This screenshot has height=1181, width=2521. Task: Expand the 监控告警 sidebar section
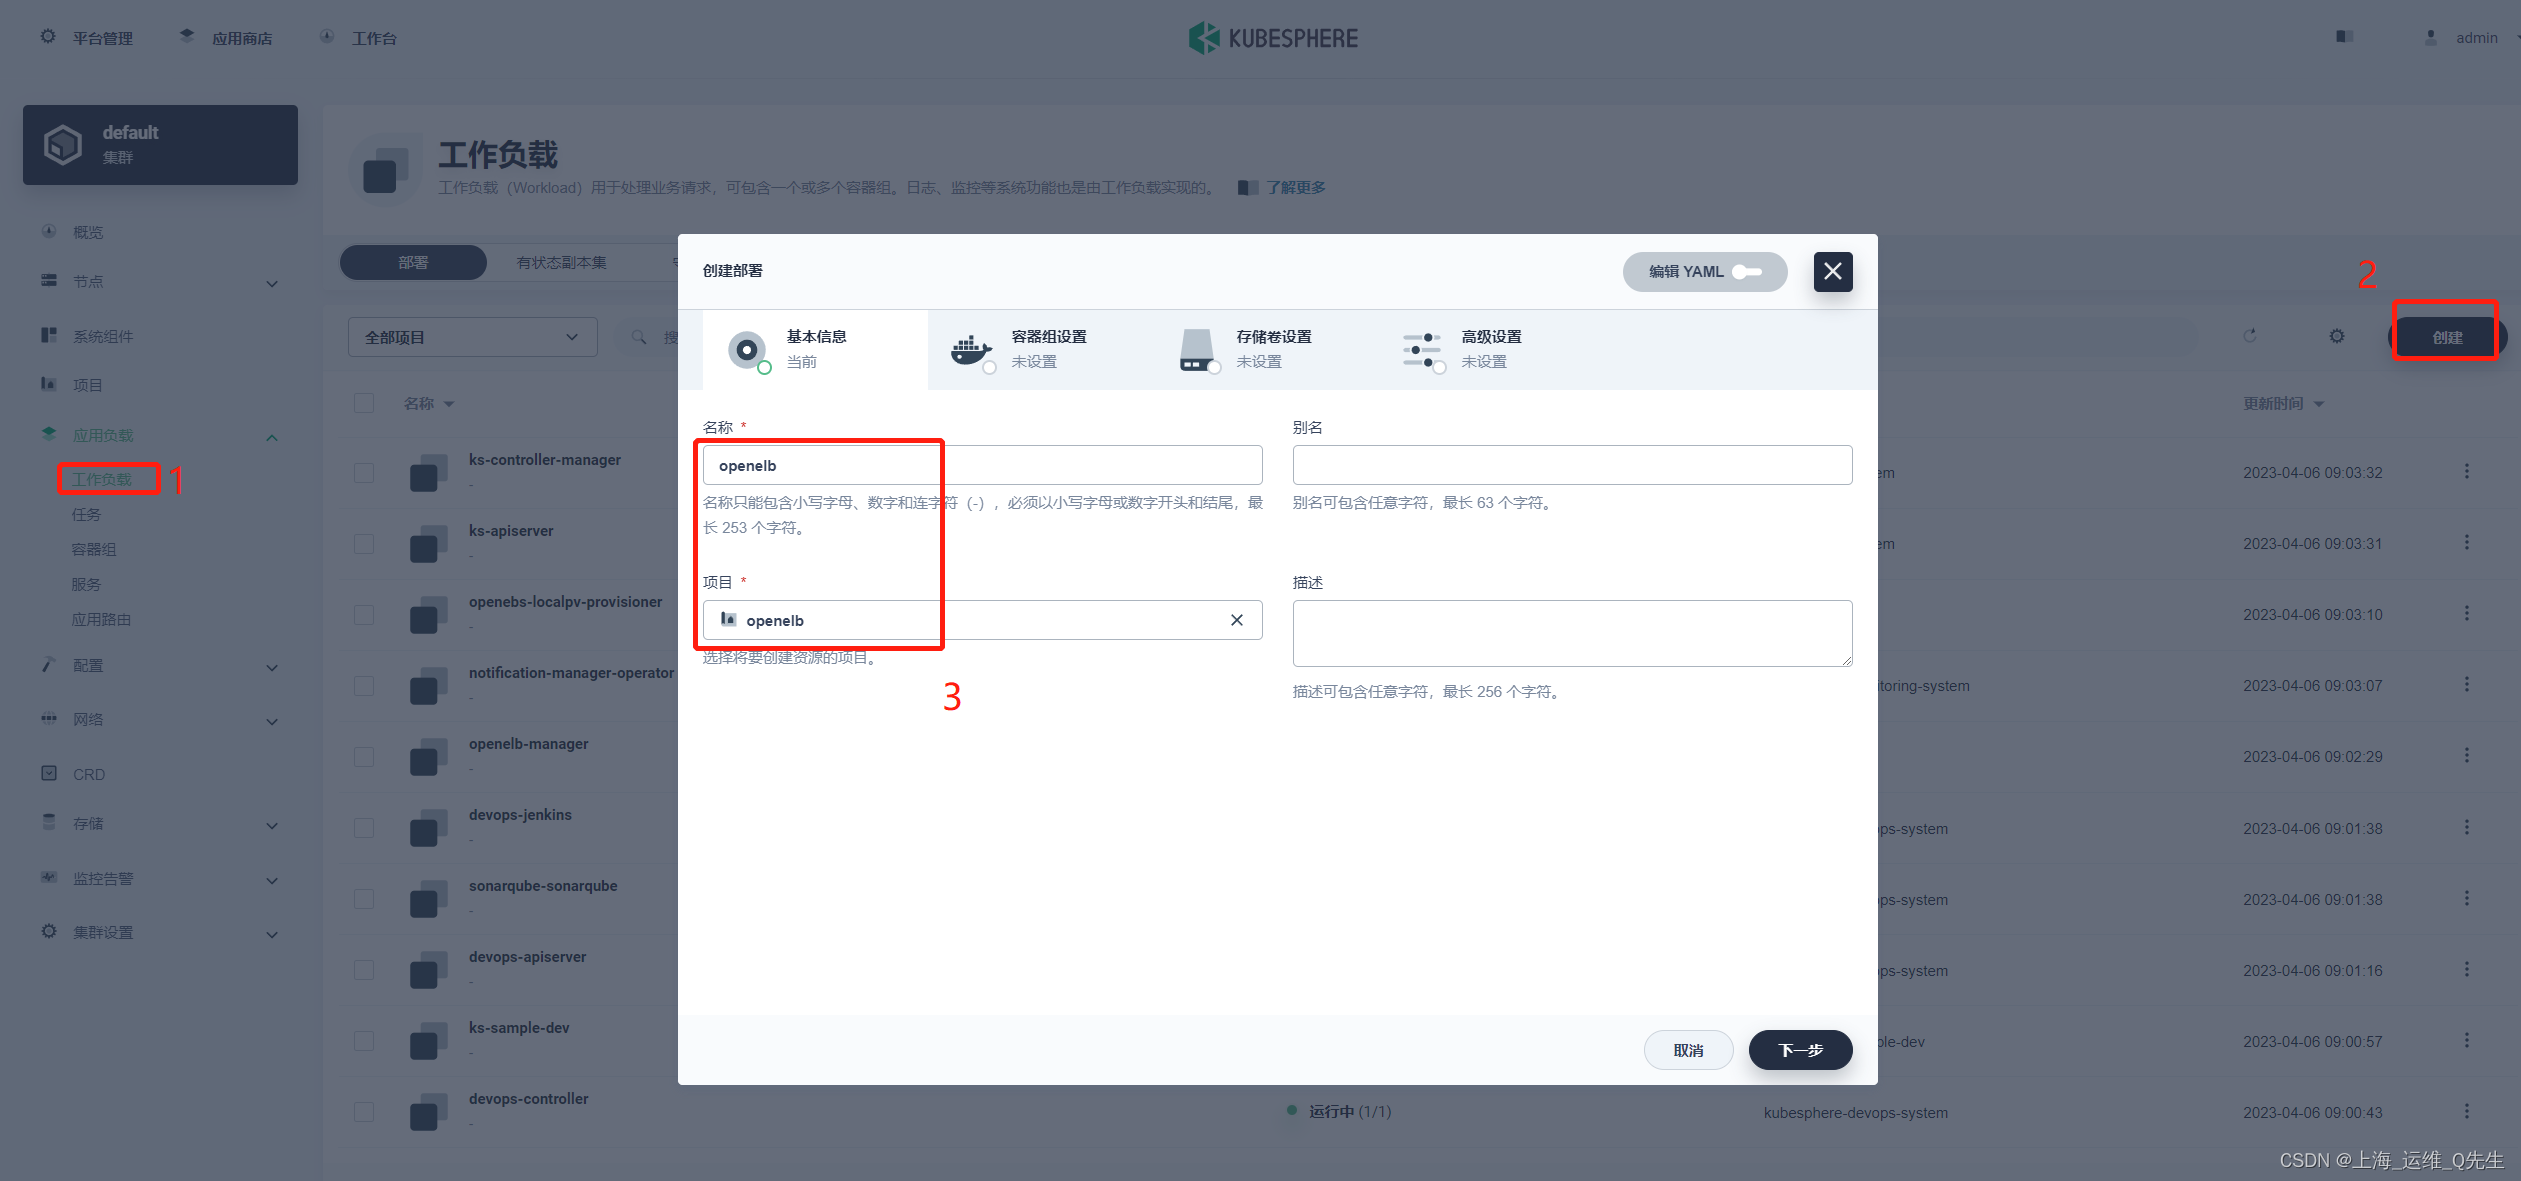pos(160,879)
